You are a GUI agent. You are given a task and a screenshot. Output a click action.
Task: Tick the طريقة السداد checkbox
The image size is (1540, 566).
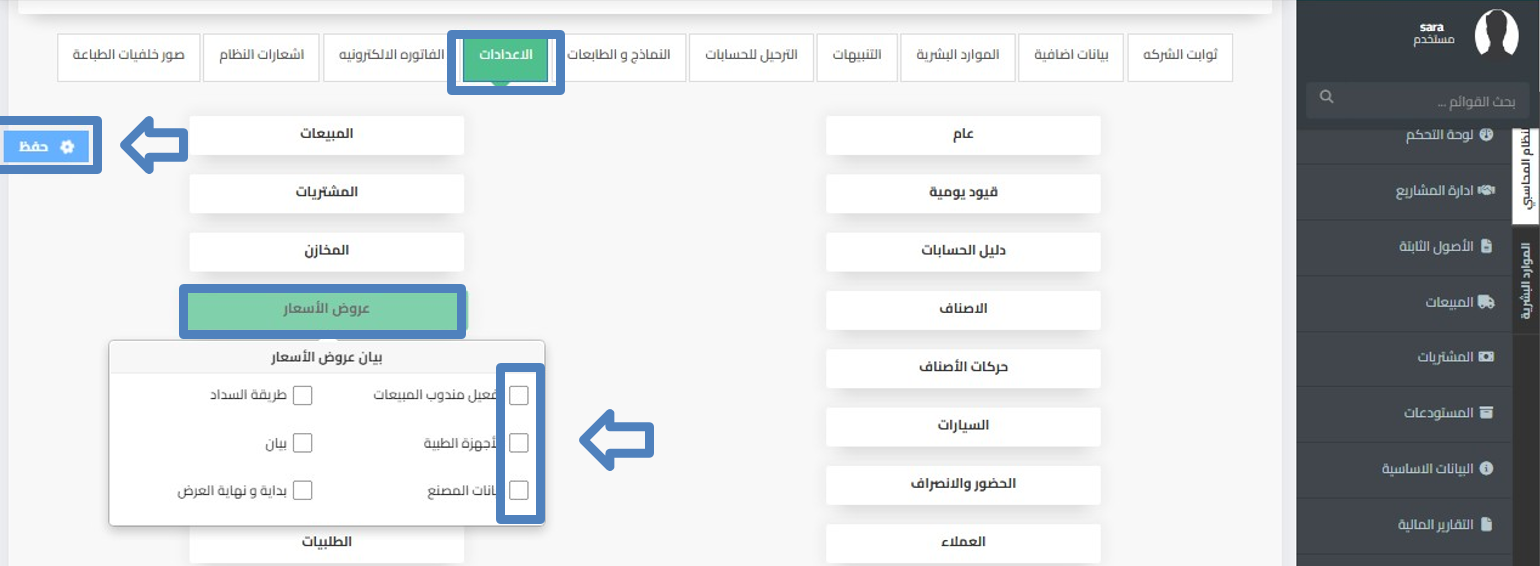[x=303, y=395]
